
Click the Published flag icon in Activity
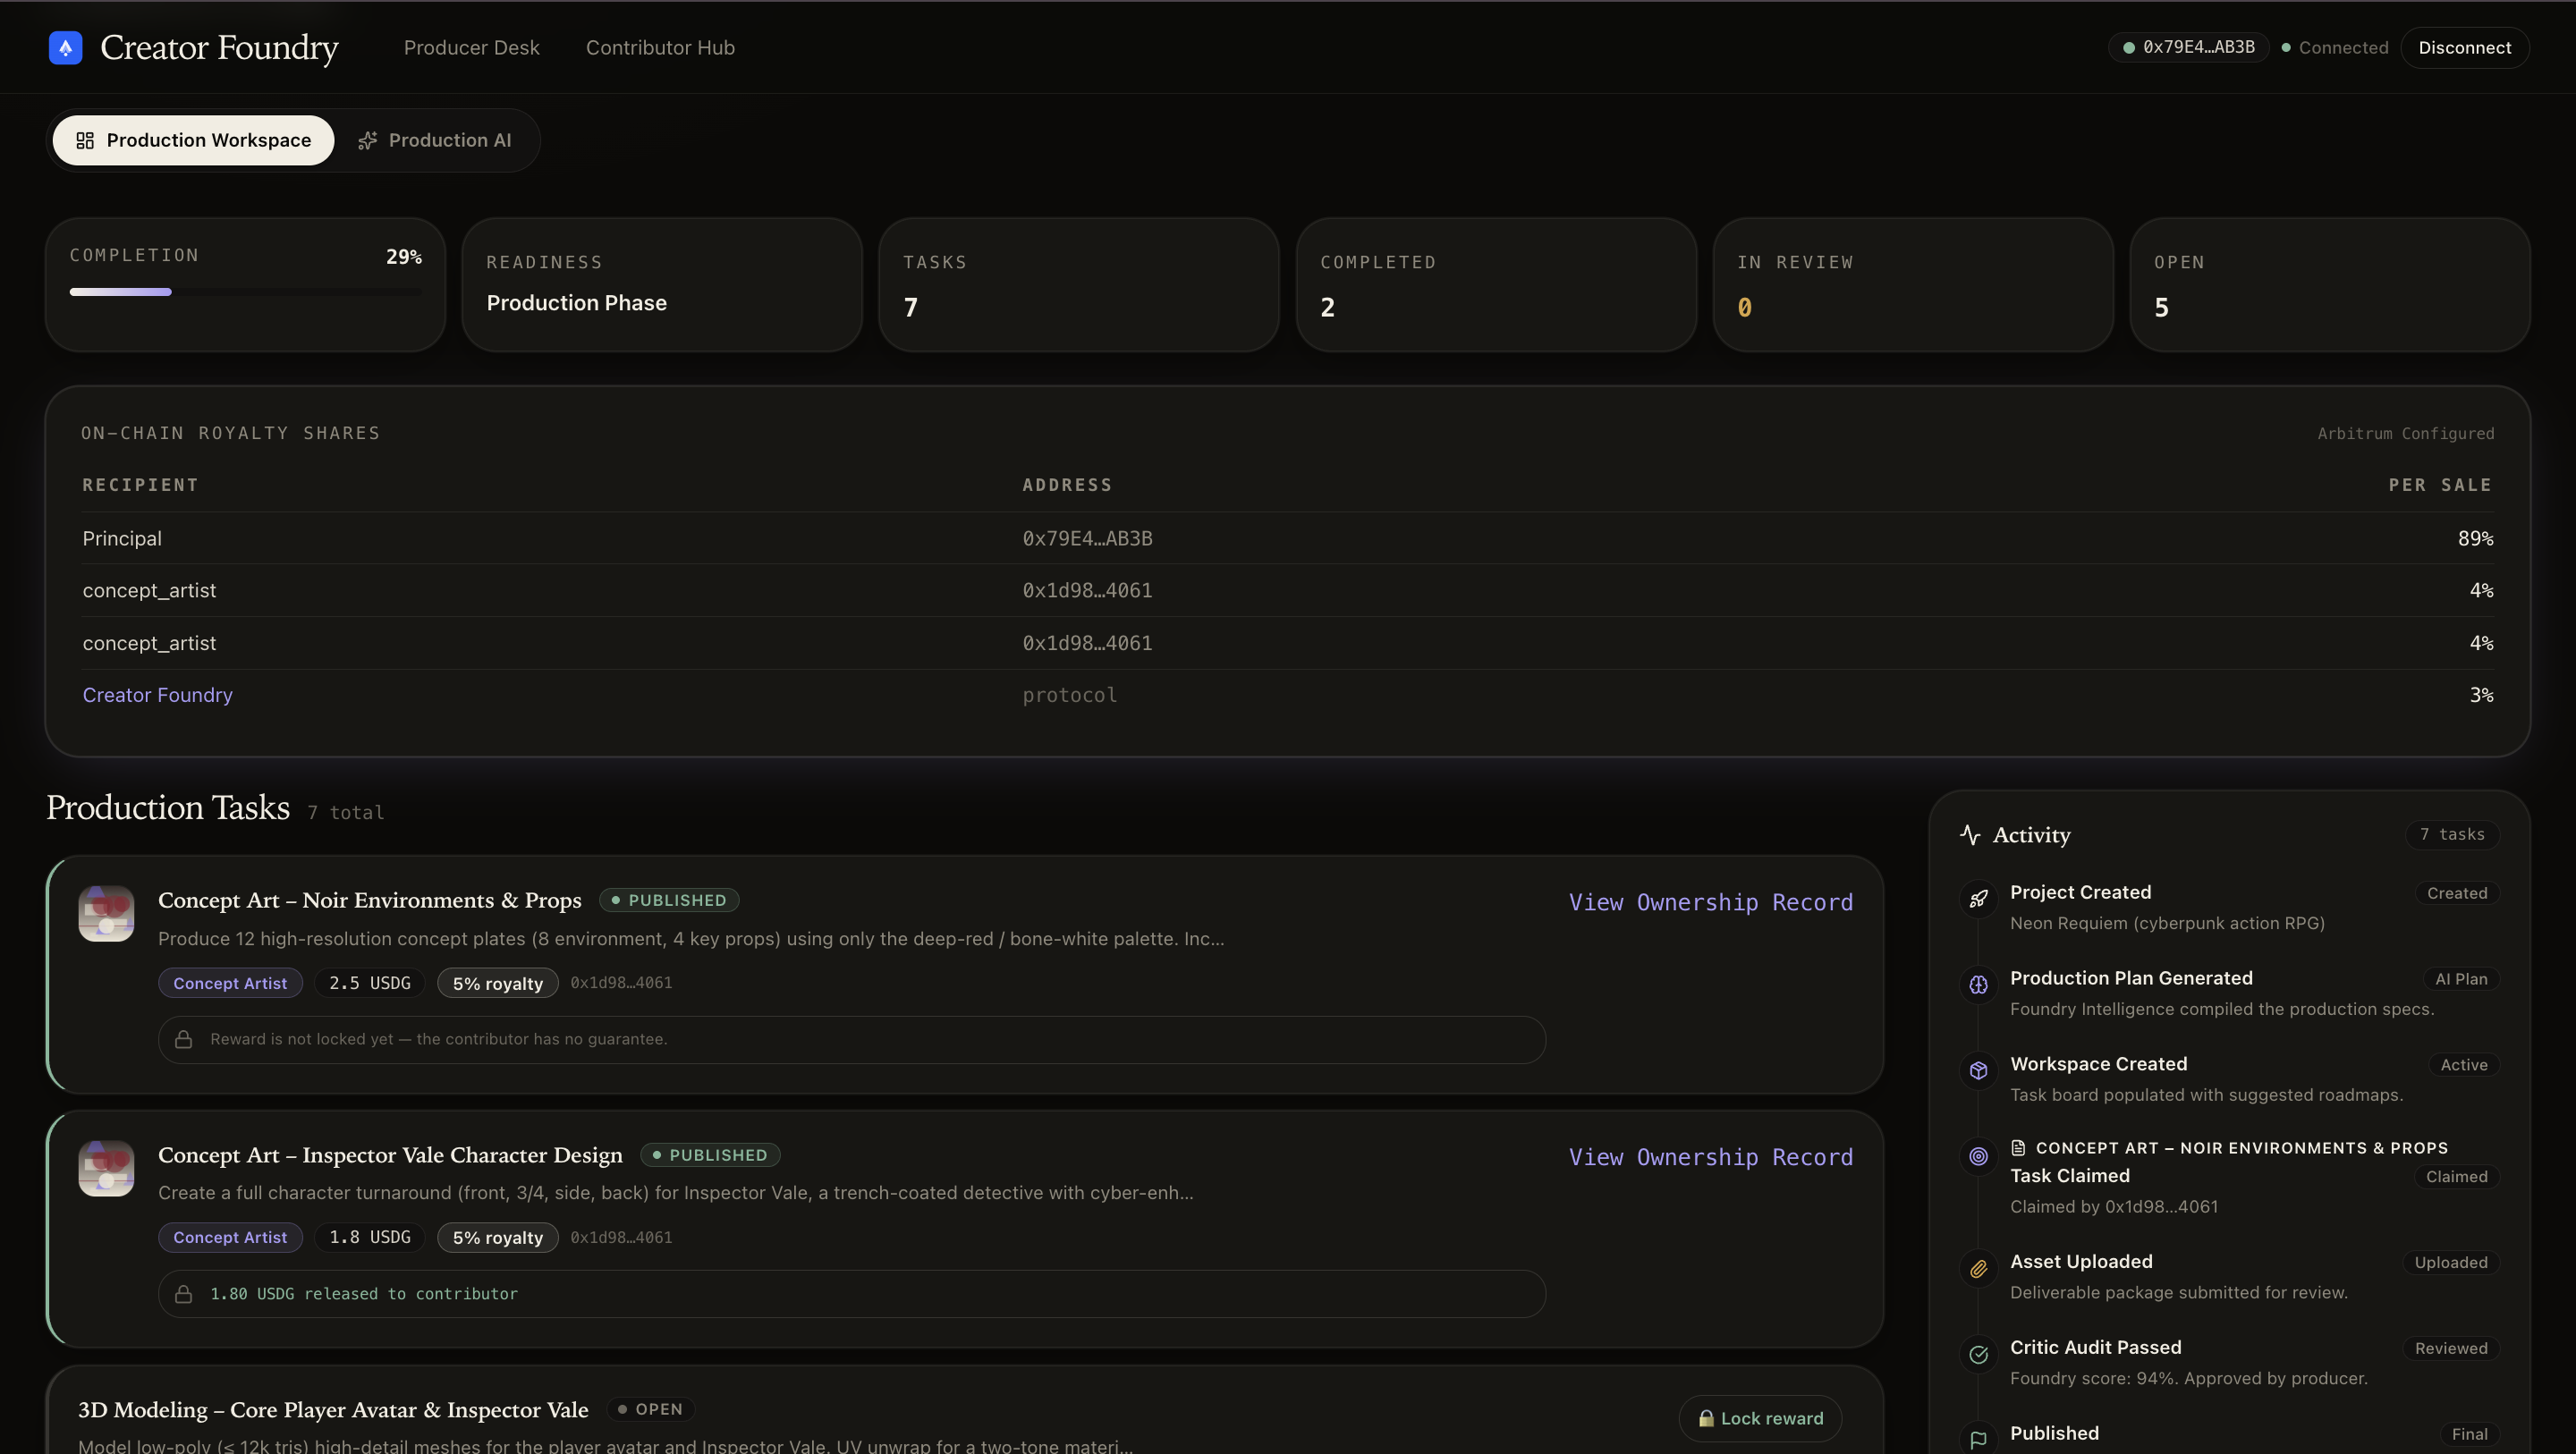(x=1978, y=1440)
